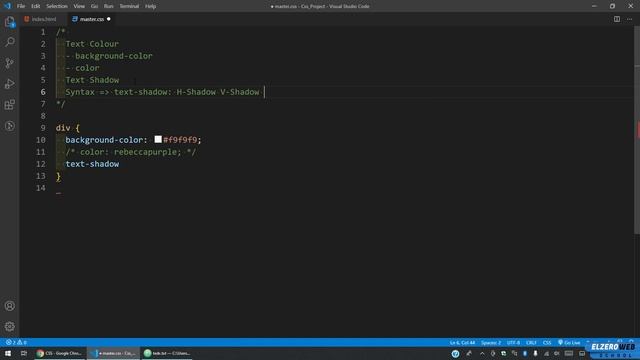Open the Run menu
640x360 pixels.
108,6
